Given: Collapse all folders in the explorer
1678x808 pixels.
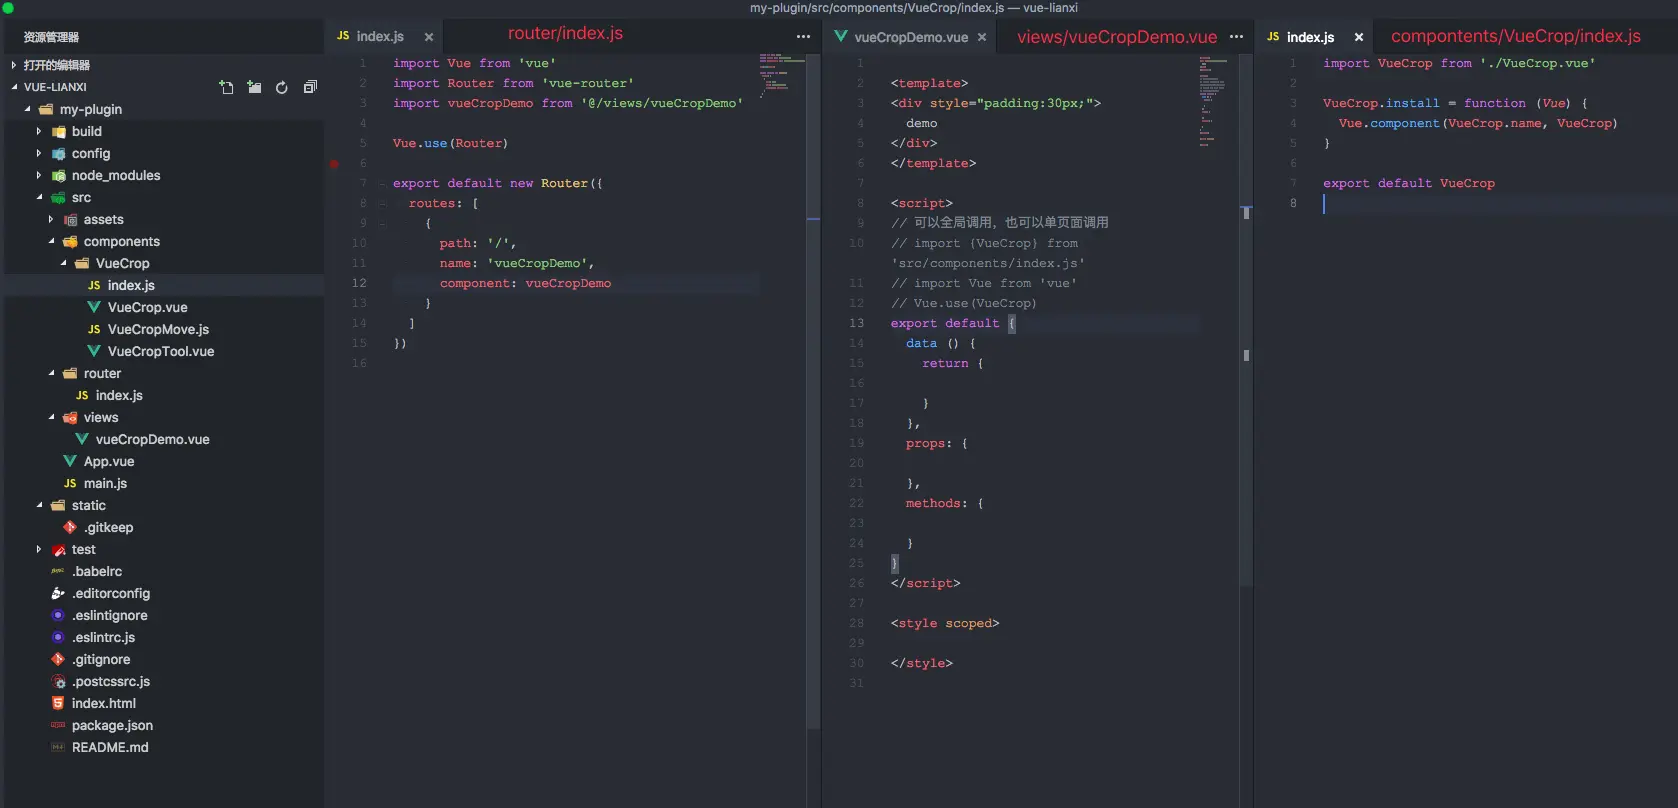Looking at the screenshot, I should pyautogui.click(x=310, y=87).
